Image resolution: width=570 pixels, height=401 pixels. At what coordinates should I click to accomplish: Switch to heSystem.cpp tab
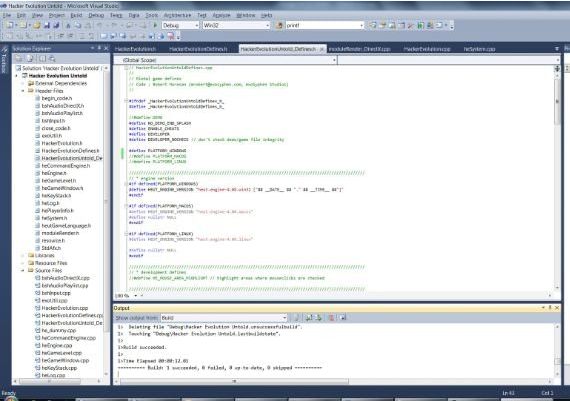pos(479,49)
